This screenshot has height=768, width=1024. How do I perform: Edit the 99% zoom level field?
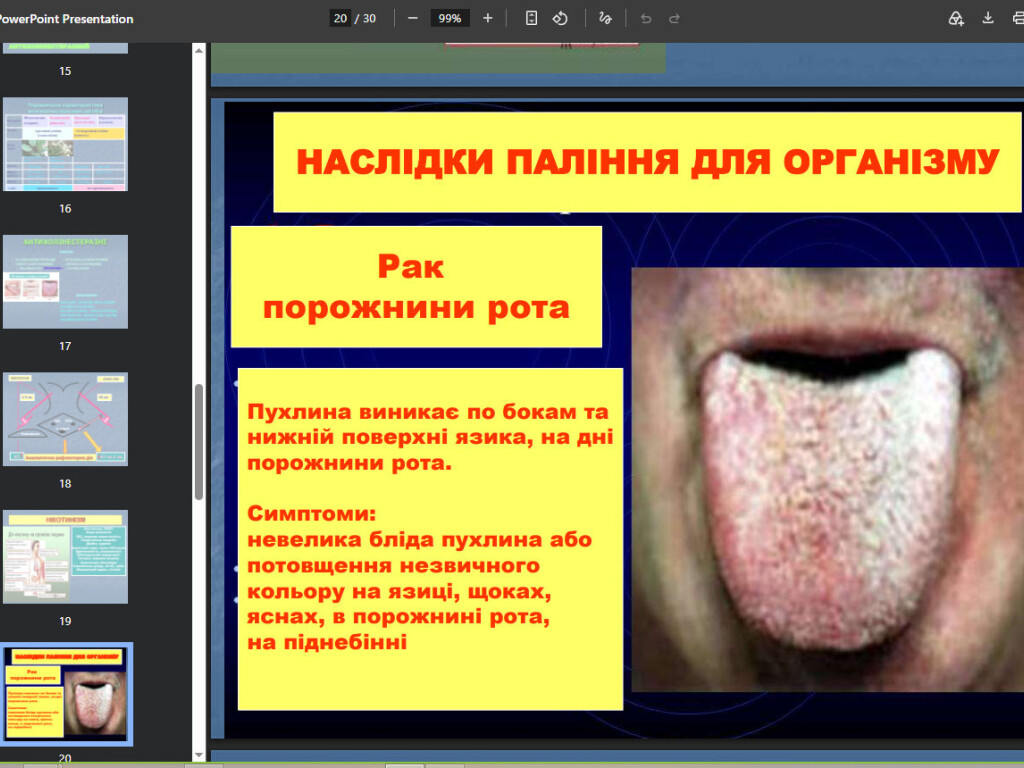[449, 18]
